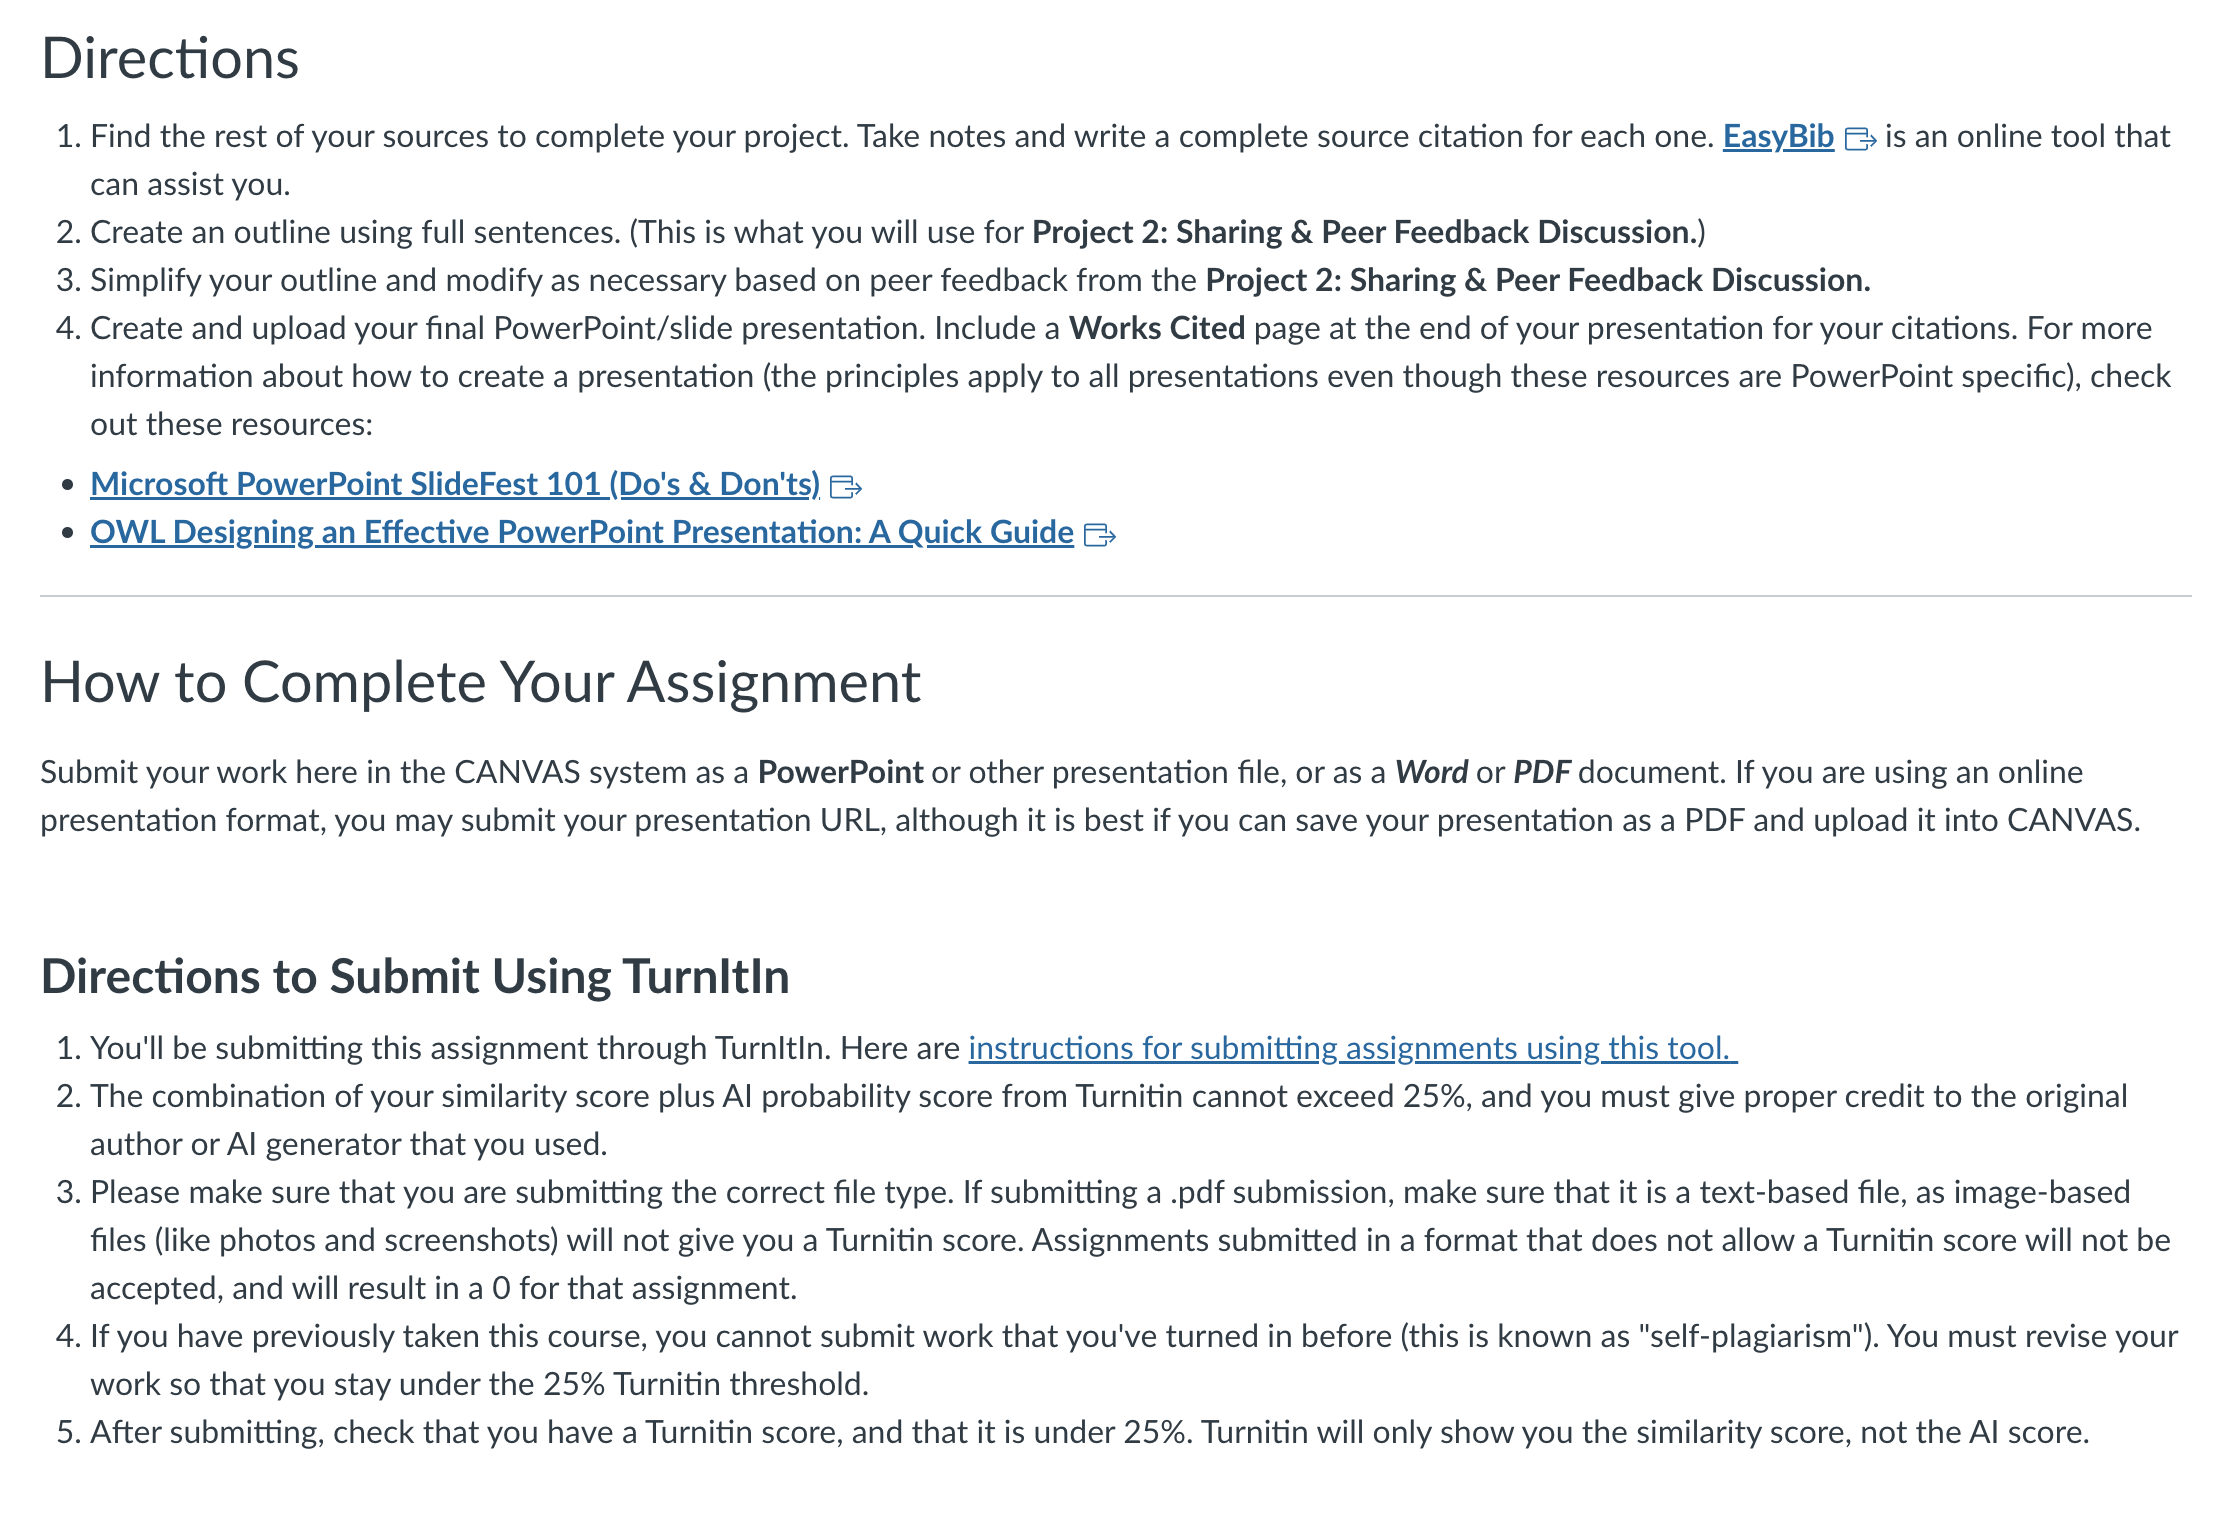This screenshot has height=1524, width=2238.
Task: Click the bold PowerPoint word in submission paragraph
Action: coord(840,772)
